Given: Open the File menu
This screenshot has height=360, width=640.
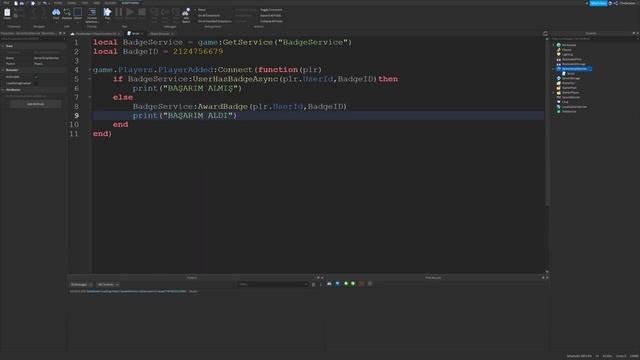Looking at the screenshot, I should (x=6, y=3).
